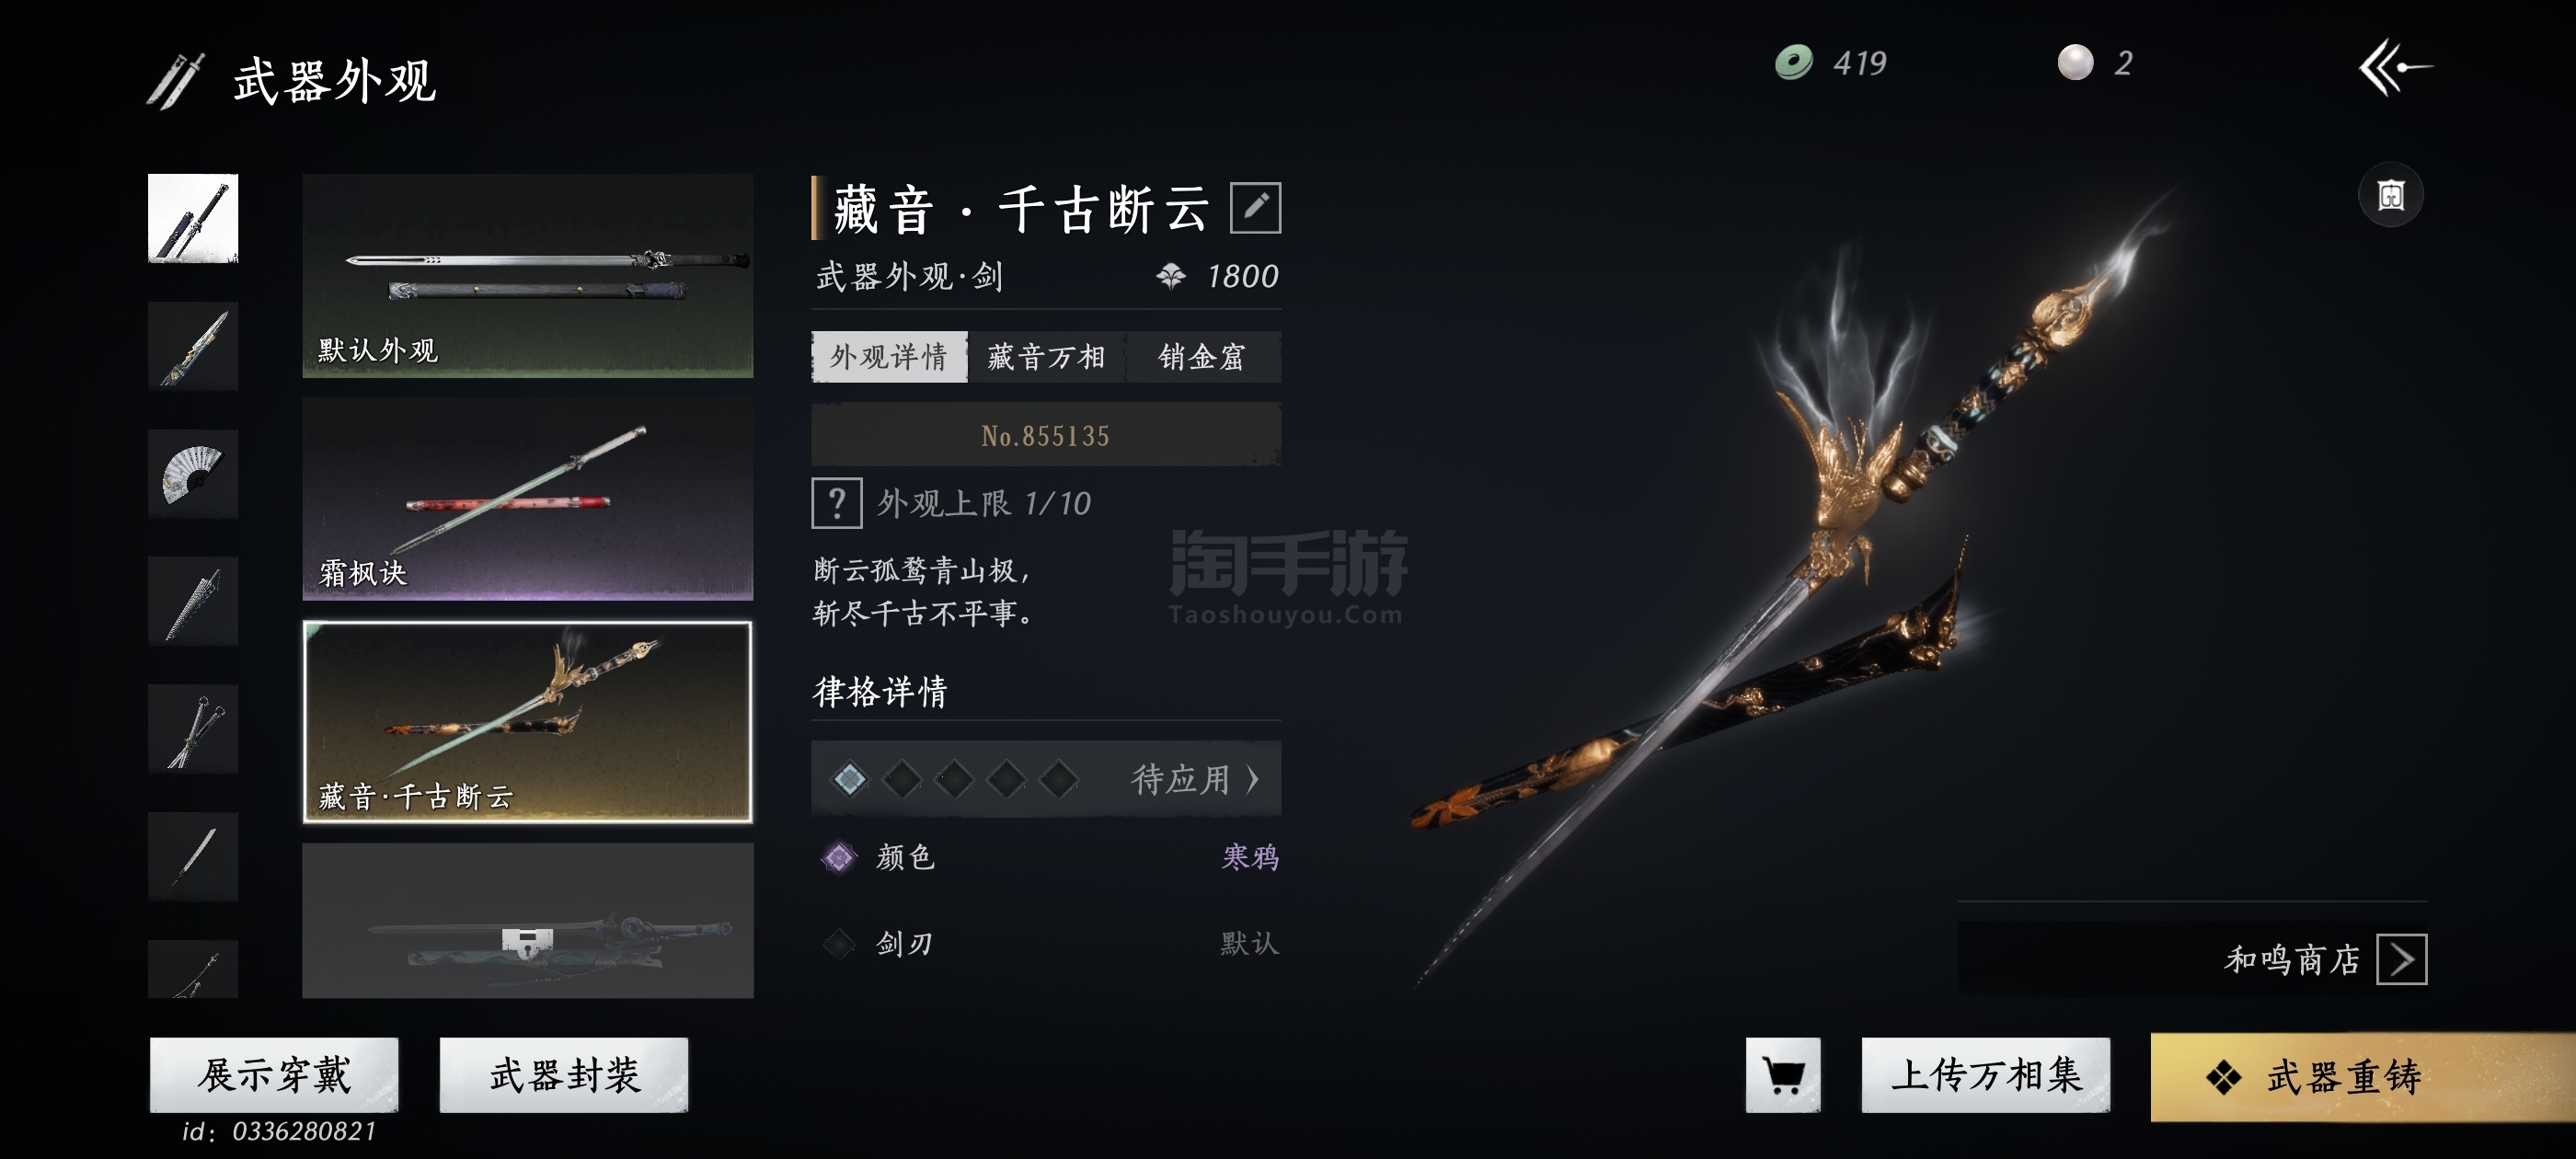Screen dimensions: 2576x1159
Task: Click the pencil rename icon beside weapon name
Action: point(1255,207)
